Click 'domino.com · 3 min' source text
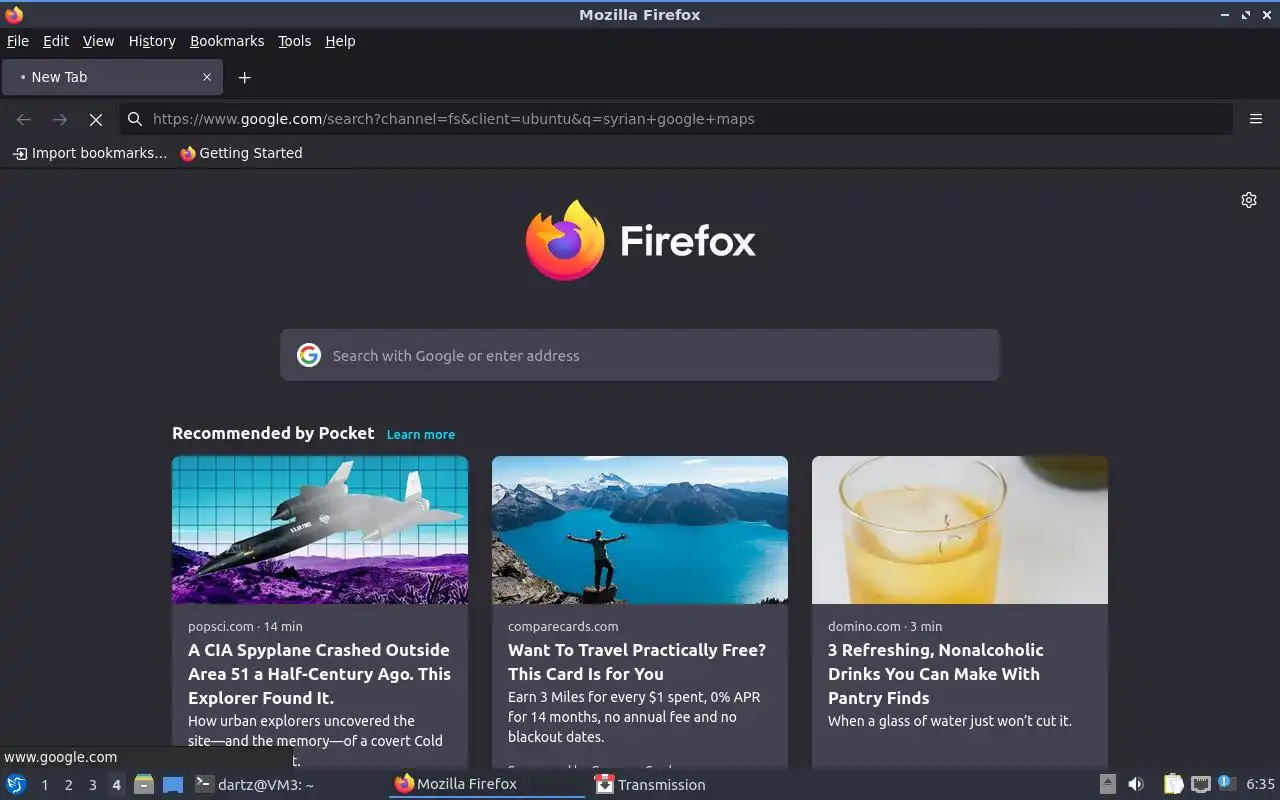Screen dimensions: 1280x800 [885, 626]
